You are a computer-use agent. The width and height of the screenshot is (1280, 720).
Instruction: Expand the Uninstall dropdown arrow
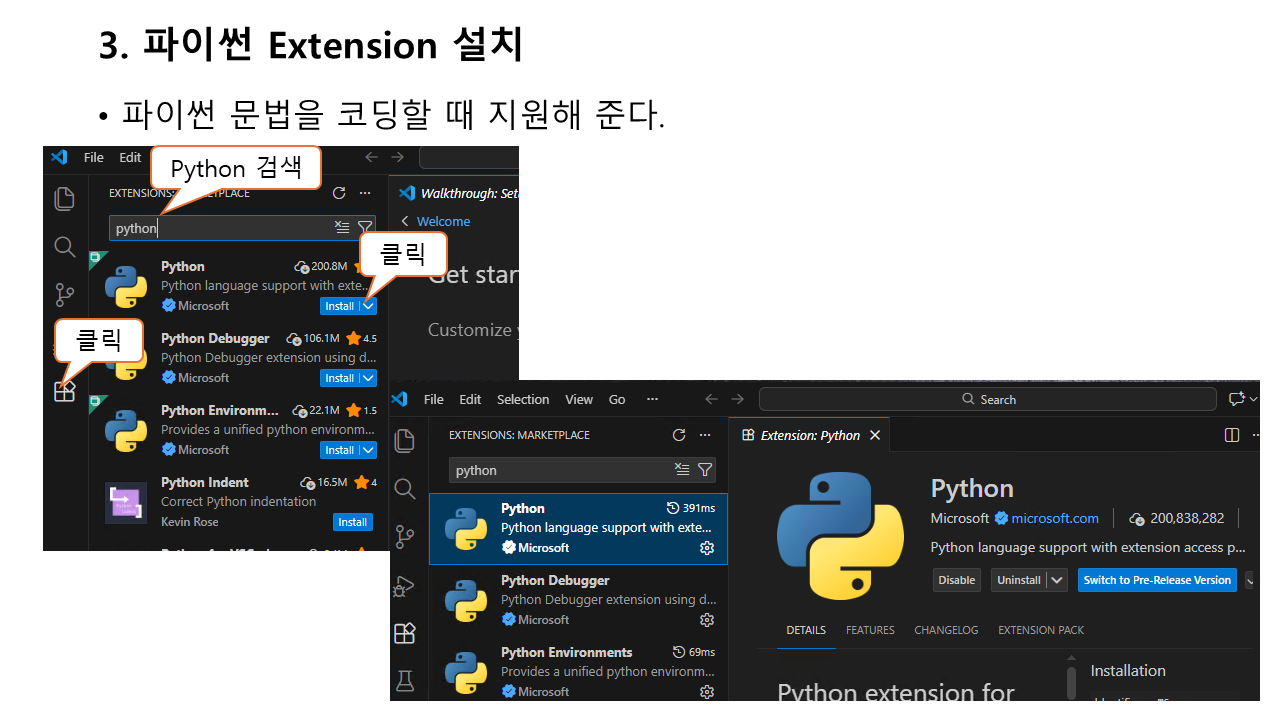click(x=1059, y=580)
